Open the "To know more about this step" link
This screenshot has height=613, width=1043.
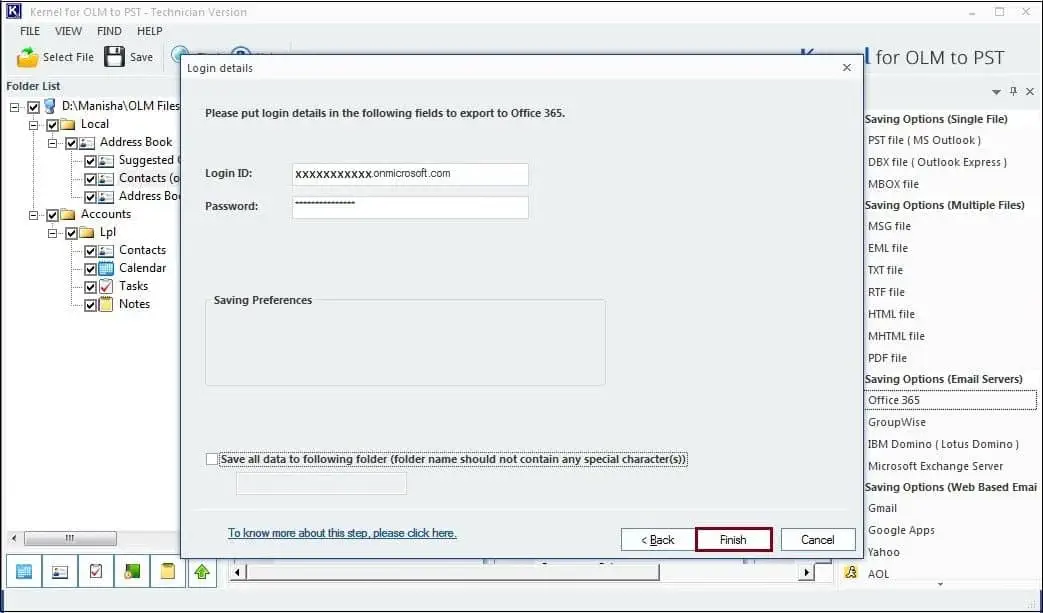tap(342, 533)
